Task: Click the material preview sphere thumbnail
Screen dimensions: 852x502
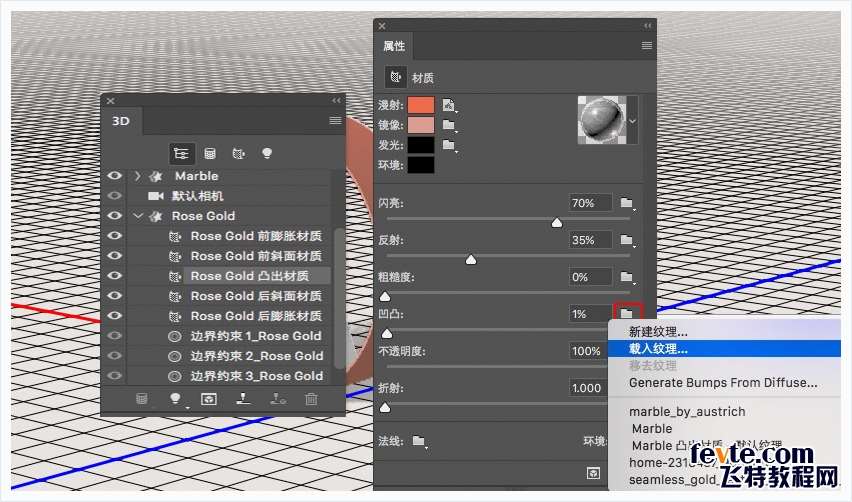Action: click(602, 120)
